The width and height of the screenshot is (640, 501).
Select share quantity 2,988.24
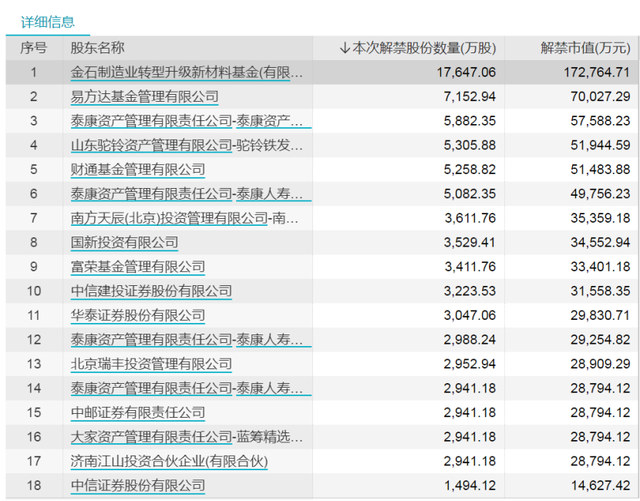[x=470, y=340]
